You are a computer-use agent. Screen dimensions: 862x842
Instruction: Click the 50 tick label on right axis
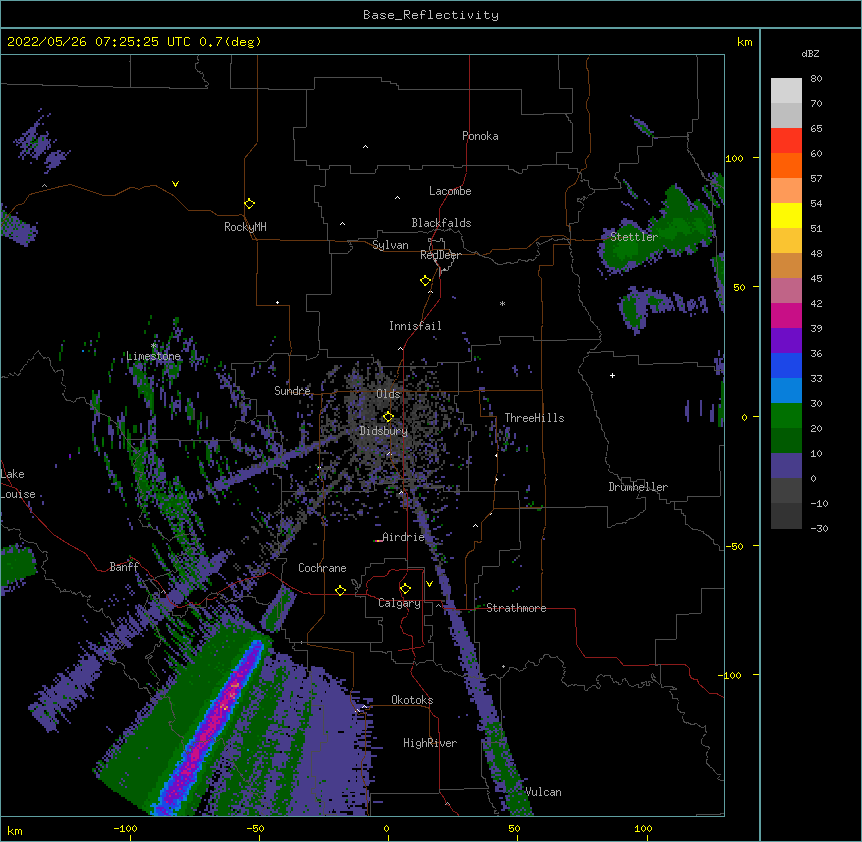[x=739, y=287]
